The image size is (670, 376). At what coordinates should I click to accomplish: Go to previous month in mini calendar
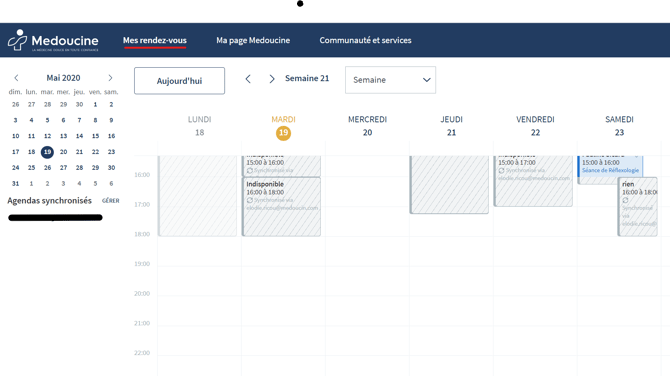click(x=16, y=78)
